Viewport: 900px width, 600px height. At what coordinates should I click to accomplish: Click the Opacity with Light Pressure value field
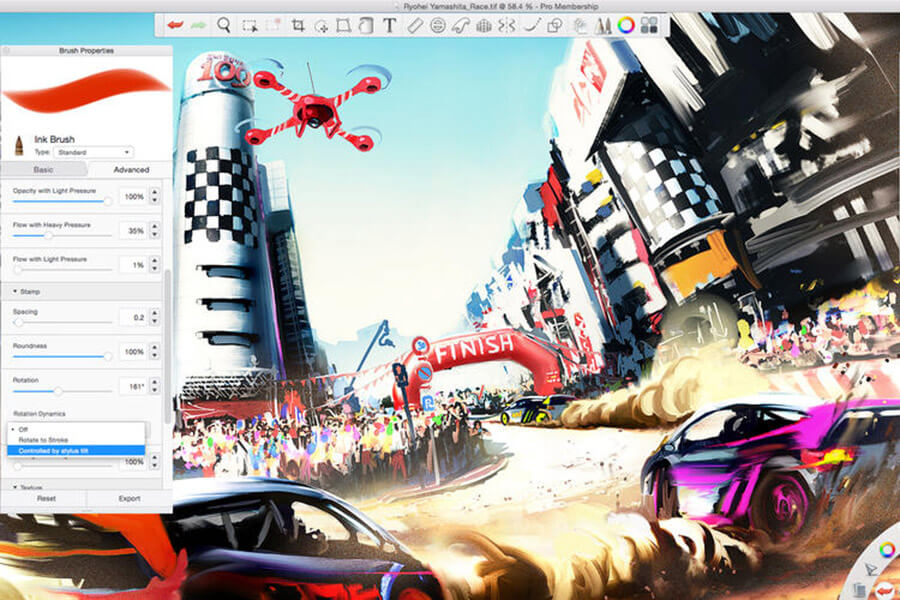coord(133,196)
